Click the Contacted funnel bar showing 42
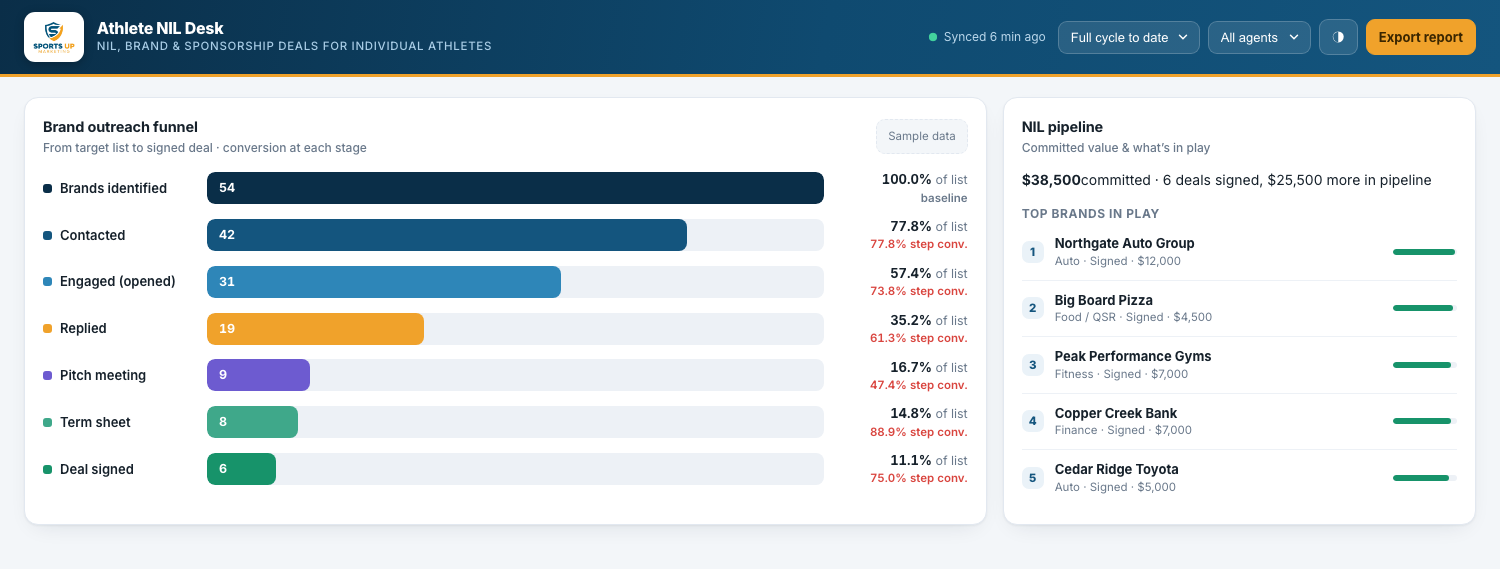 coord(447,235)
